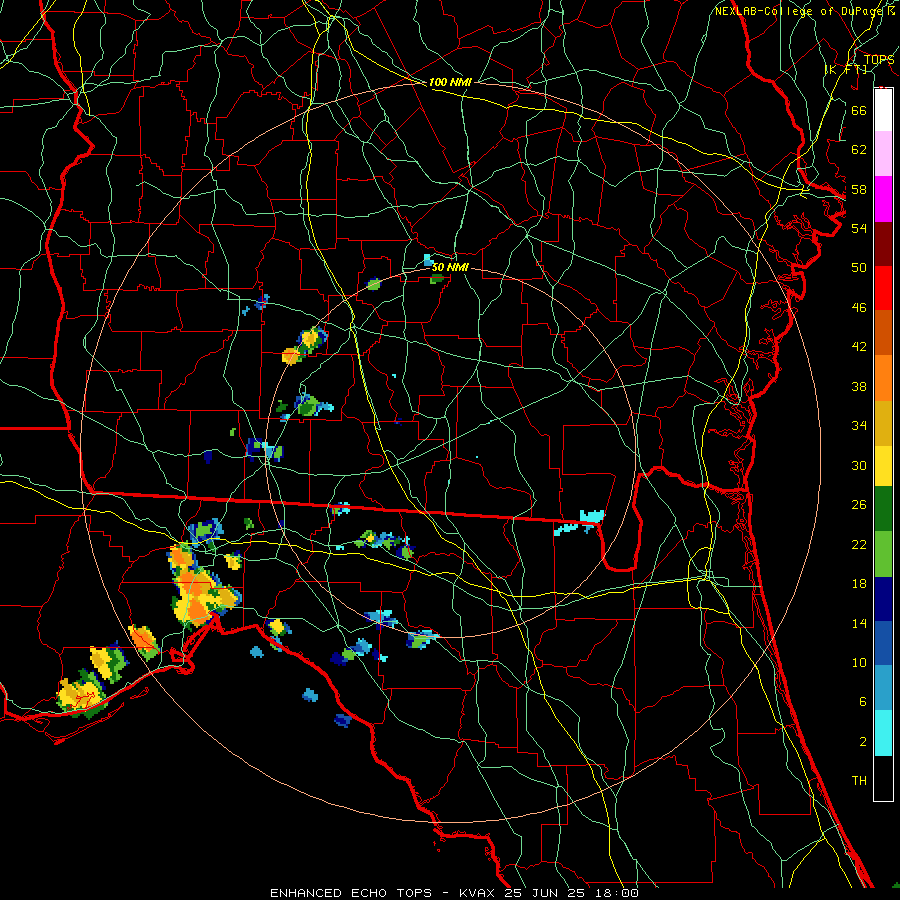Click the '38' legend value
Viewport: 900px width, 900px height.
point(859,386)
